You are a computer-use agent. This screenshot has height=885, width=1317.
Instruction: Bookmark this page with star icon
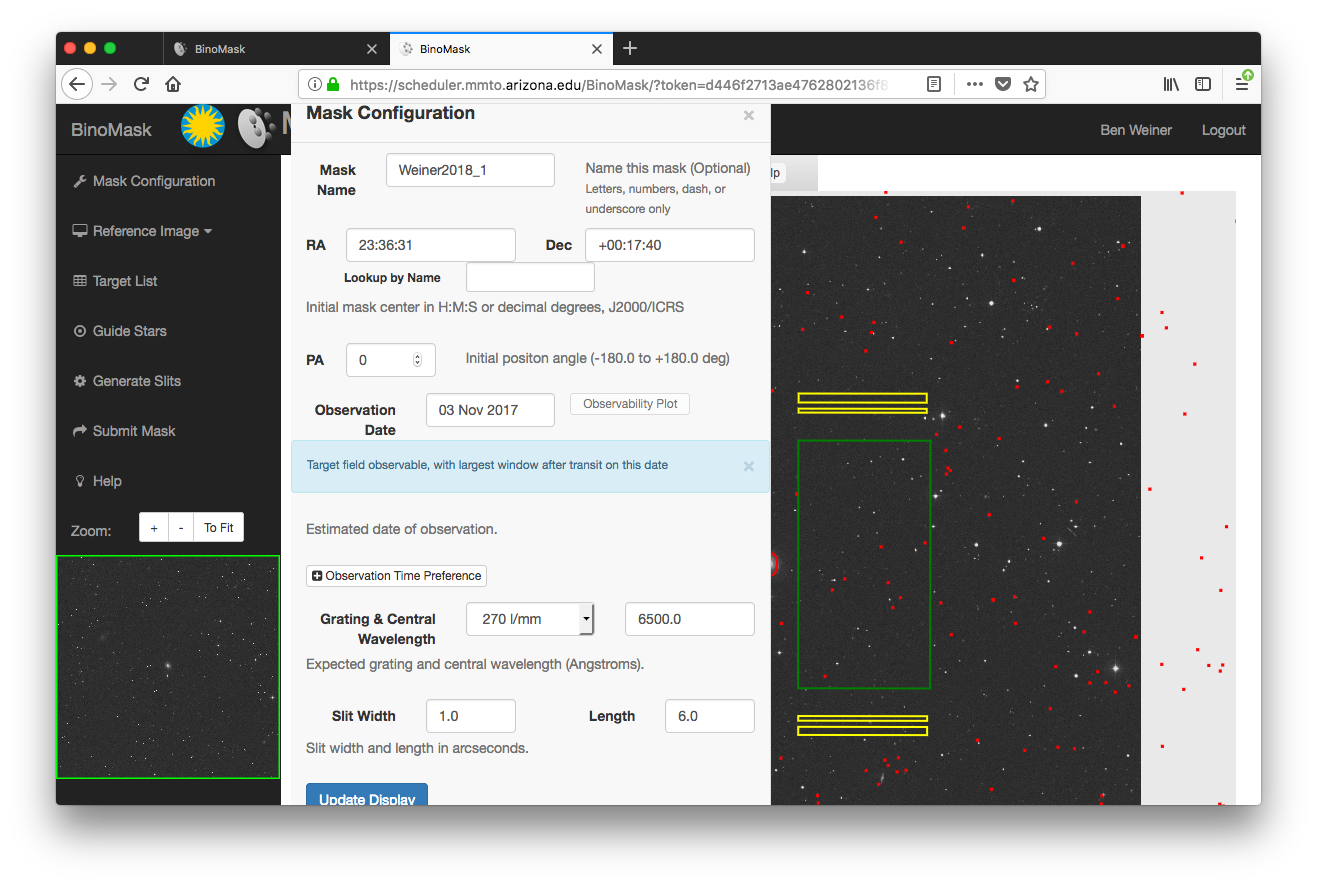pyautogui.click(x=1031, y=84)
